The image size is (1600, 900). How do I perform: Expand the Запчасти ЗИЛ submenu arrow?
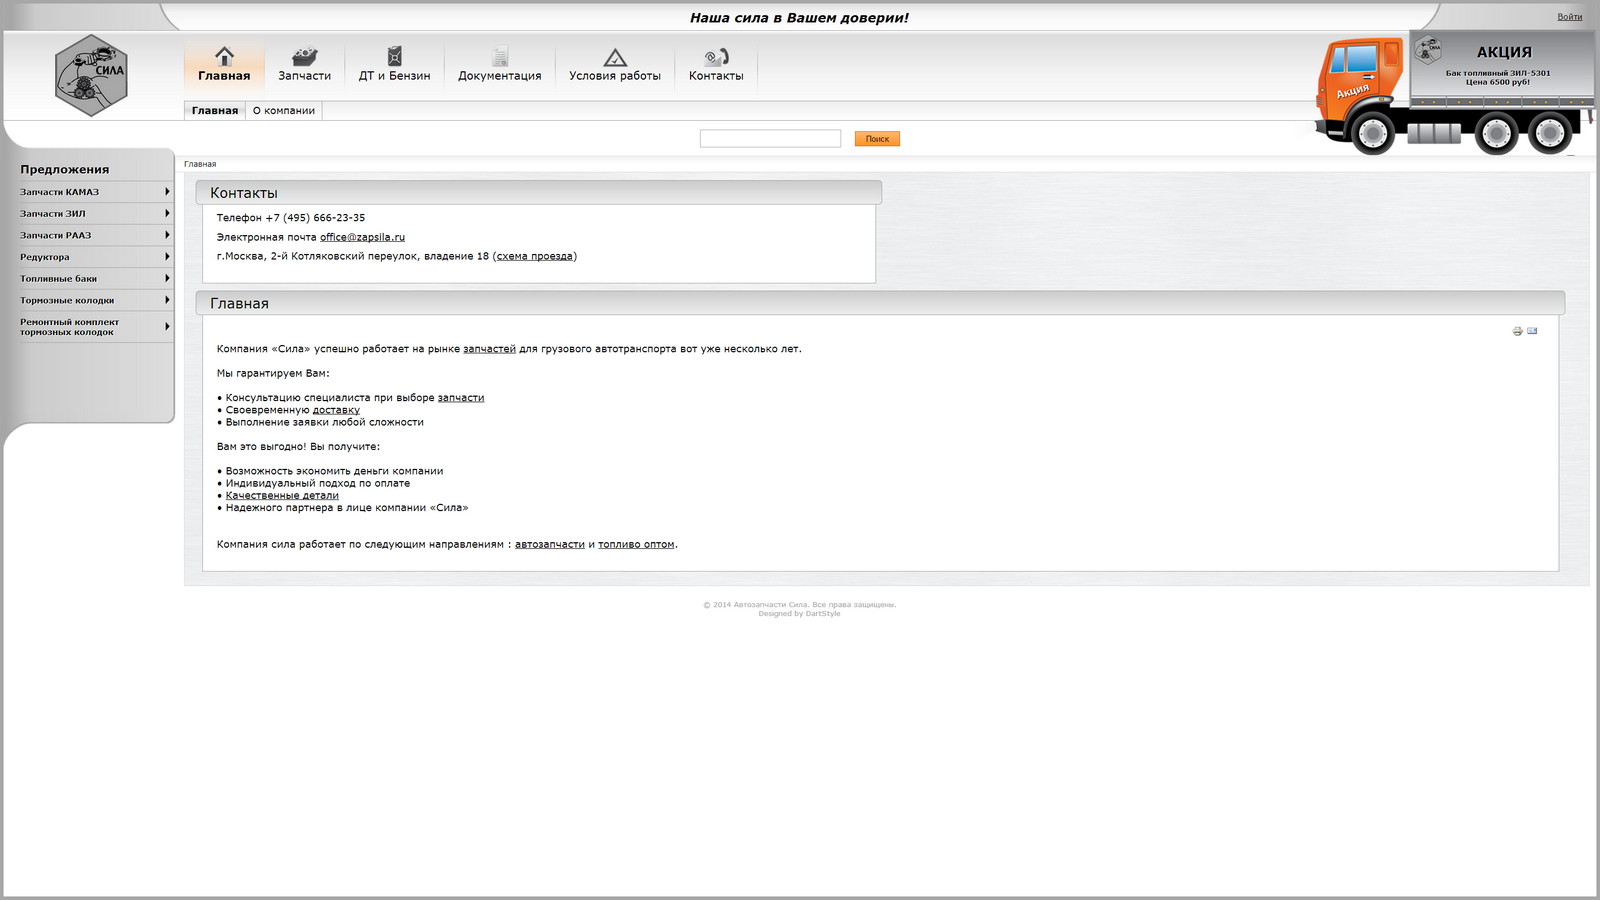[167, 213]
